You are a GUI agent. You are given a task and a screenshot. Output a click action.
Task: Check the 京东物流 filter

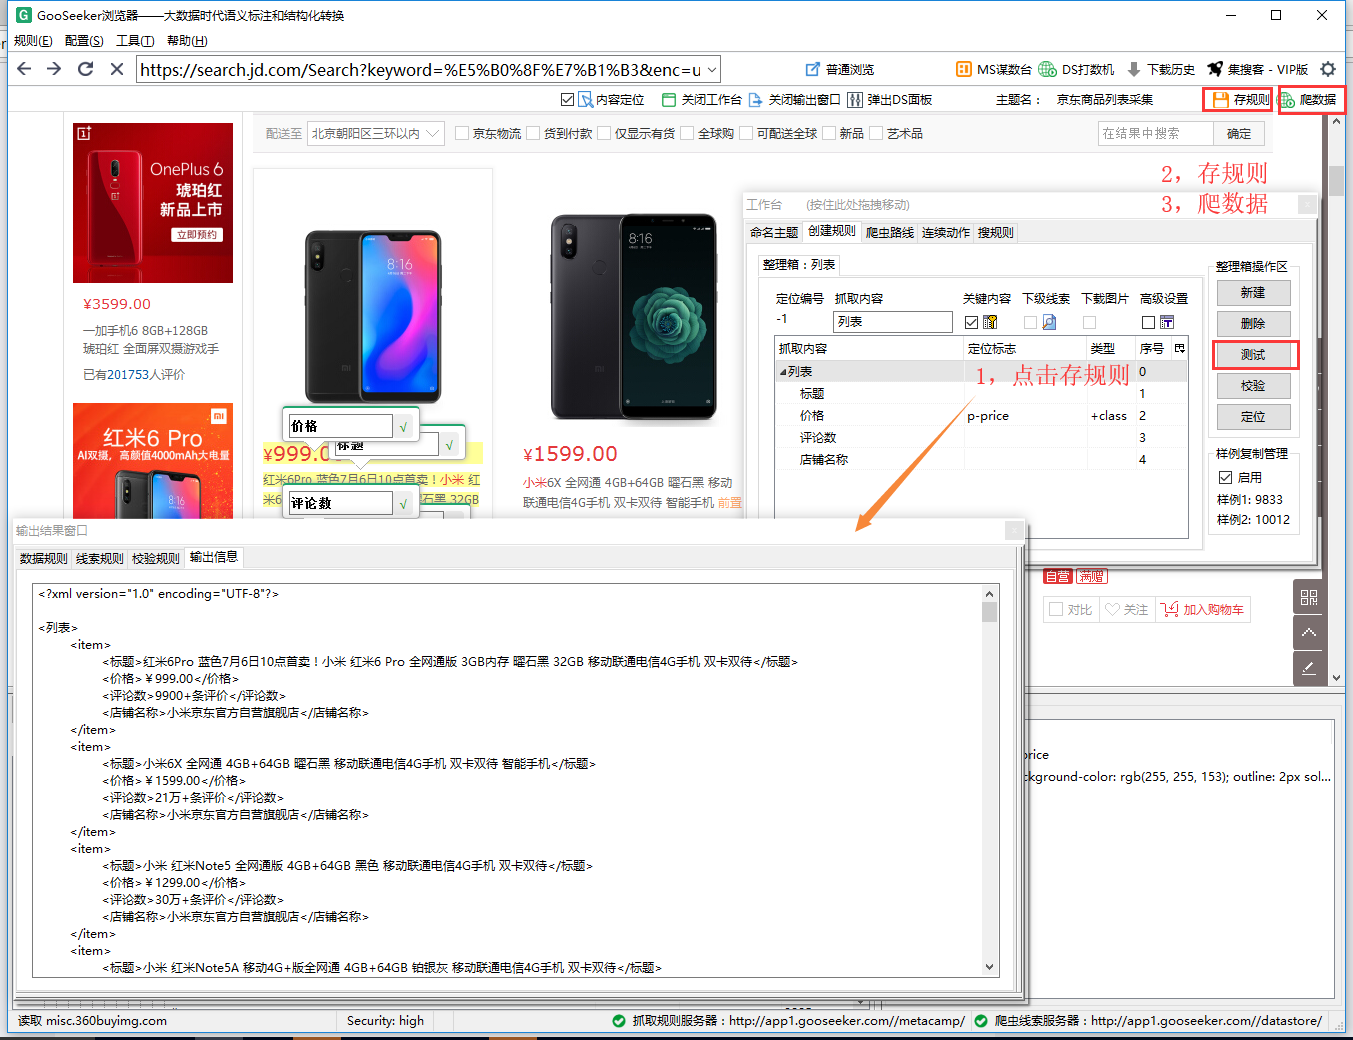[462, 133]
